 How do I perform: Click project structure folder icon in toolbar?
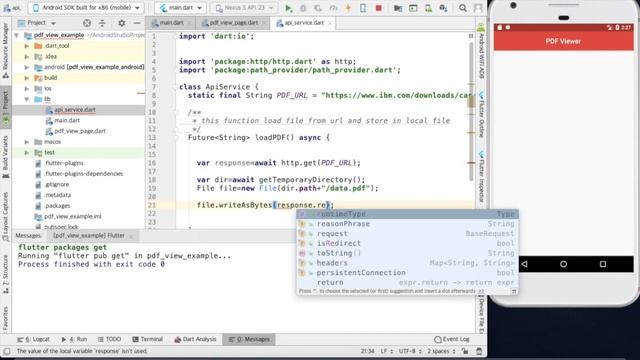pyautogui.click(x=398, y=8)
